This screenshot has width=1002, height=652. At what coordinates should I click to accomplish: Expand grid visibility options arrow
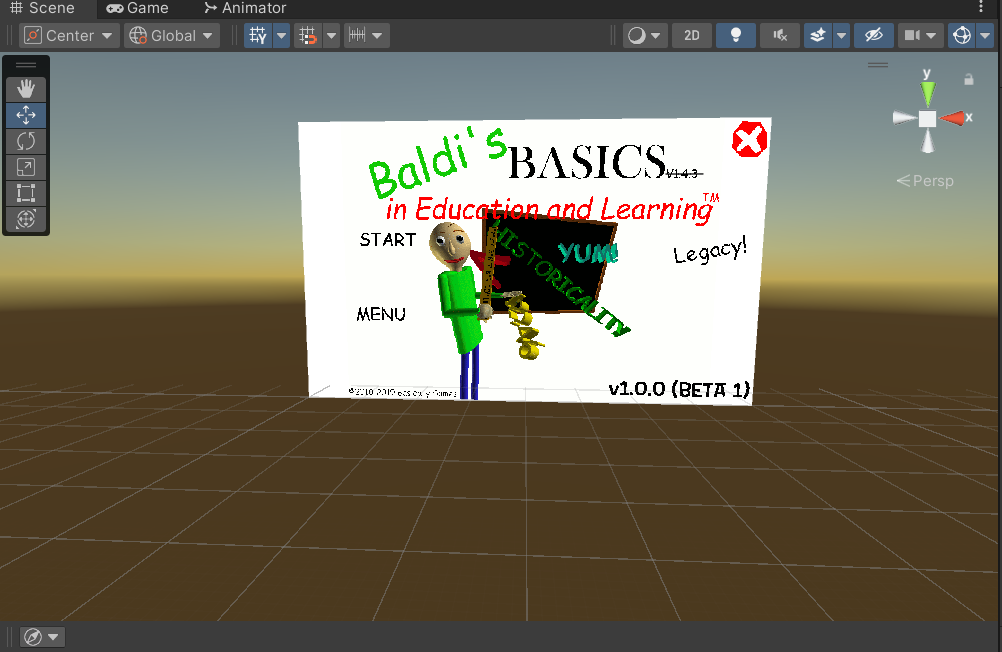point(281,36)
